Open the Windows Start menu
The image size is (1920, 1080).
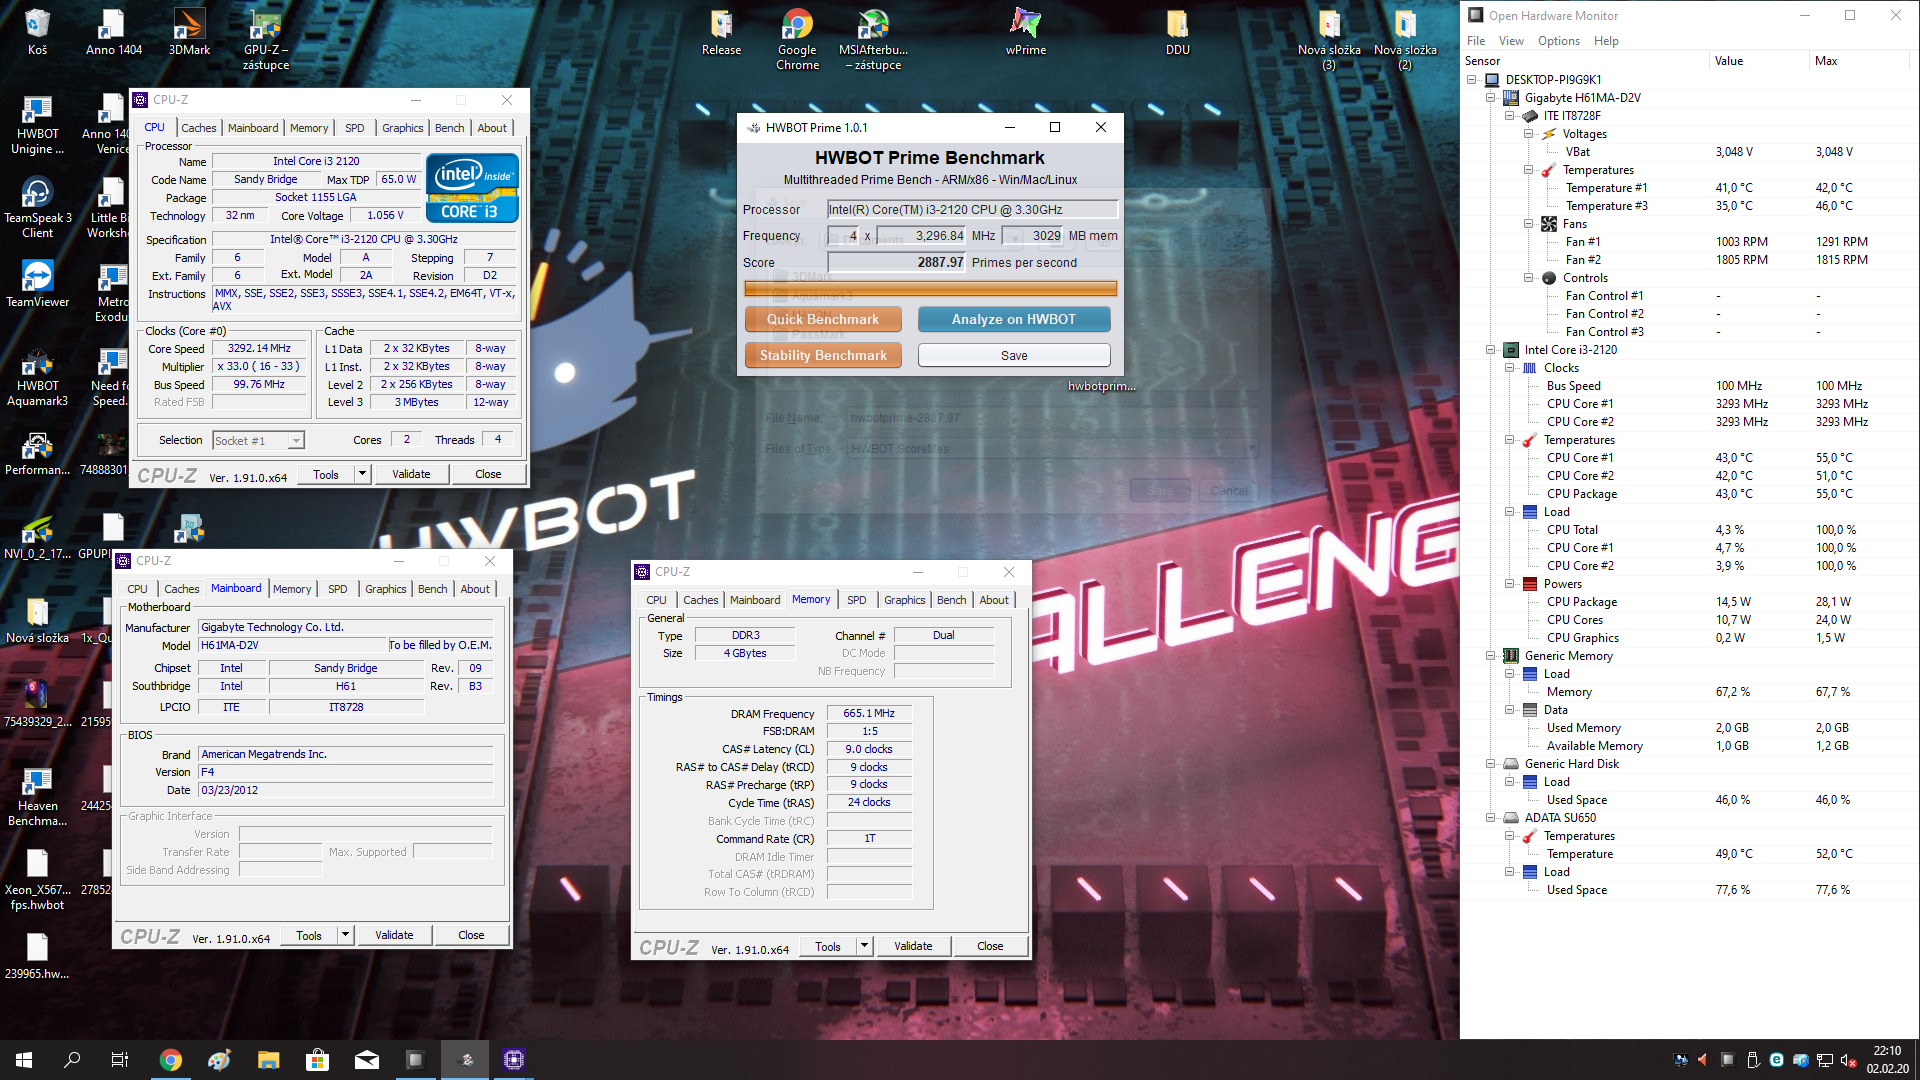24,1060
